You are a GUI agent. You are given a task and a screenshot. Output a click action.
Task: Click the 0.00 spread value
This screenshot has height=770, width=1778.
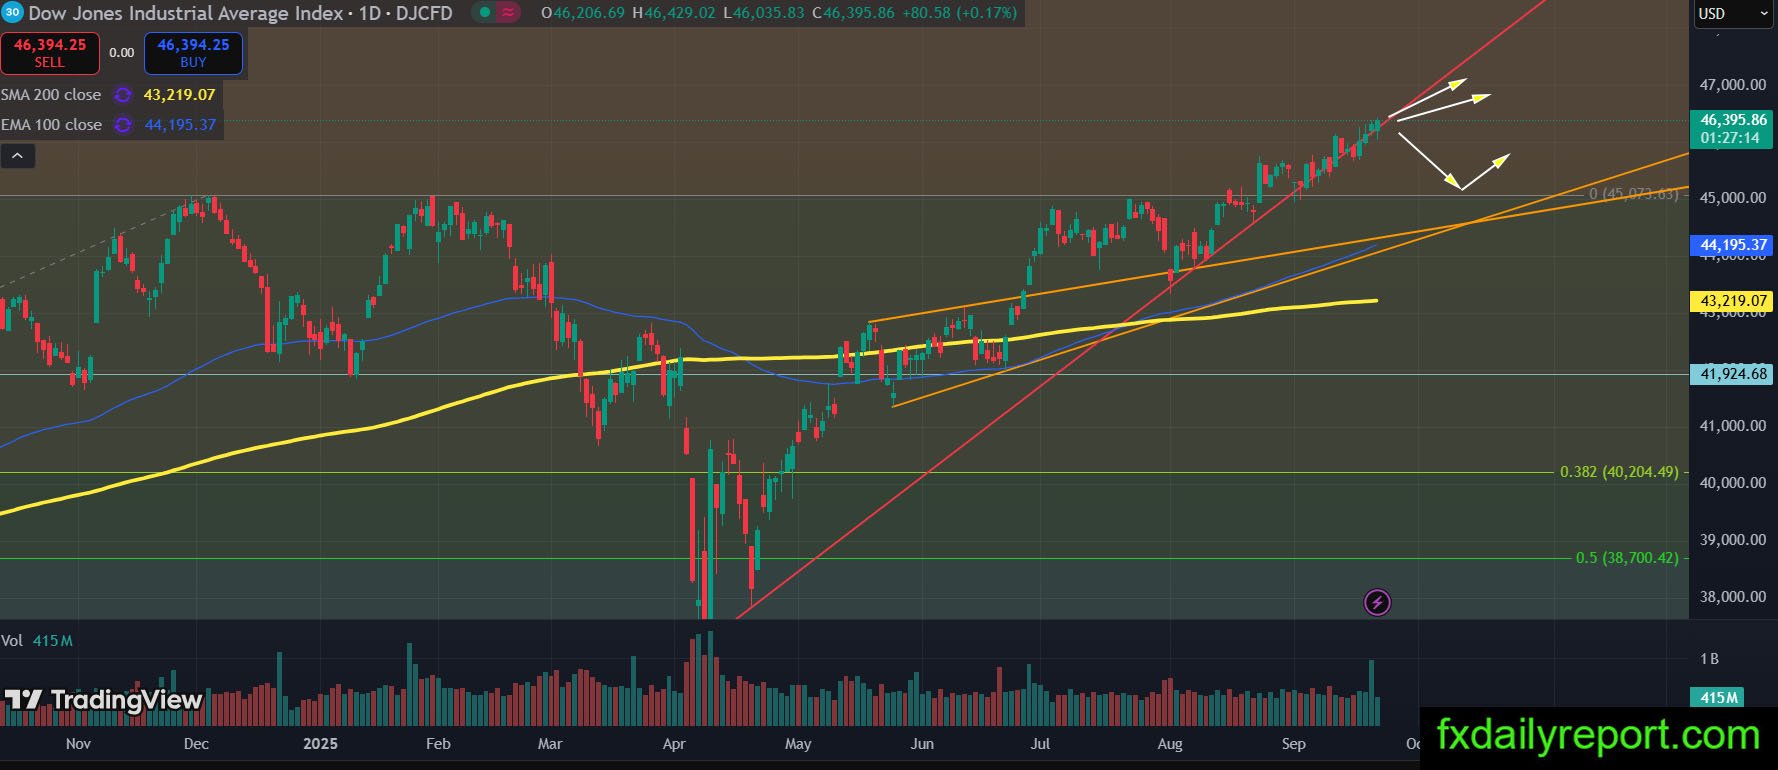[122, 53]
